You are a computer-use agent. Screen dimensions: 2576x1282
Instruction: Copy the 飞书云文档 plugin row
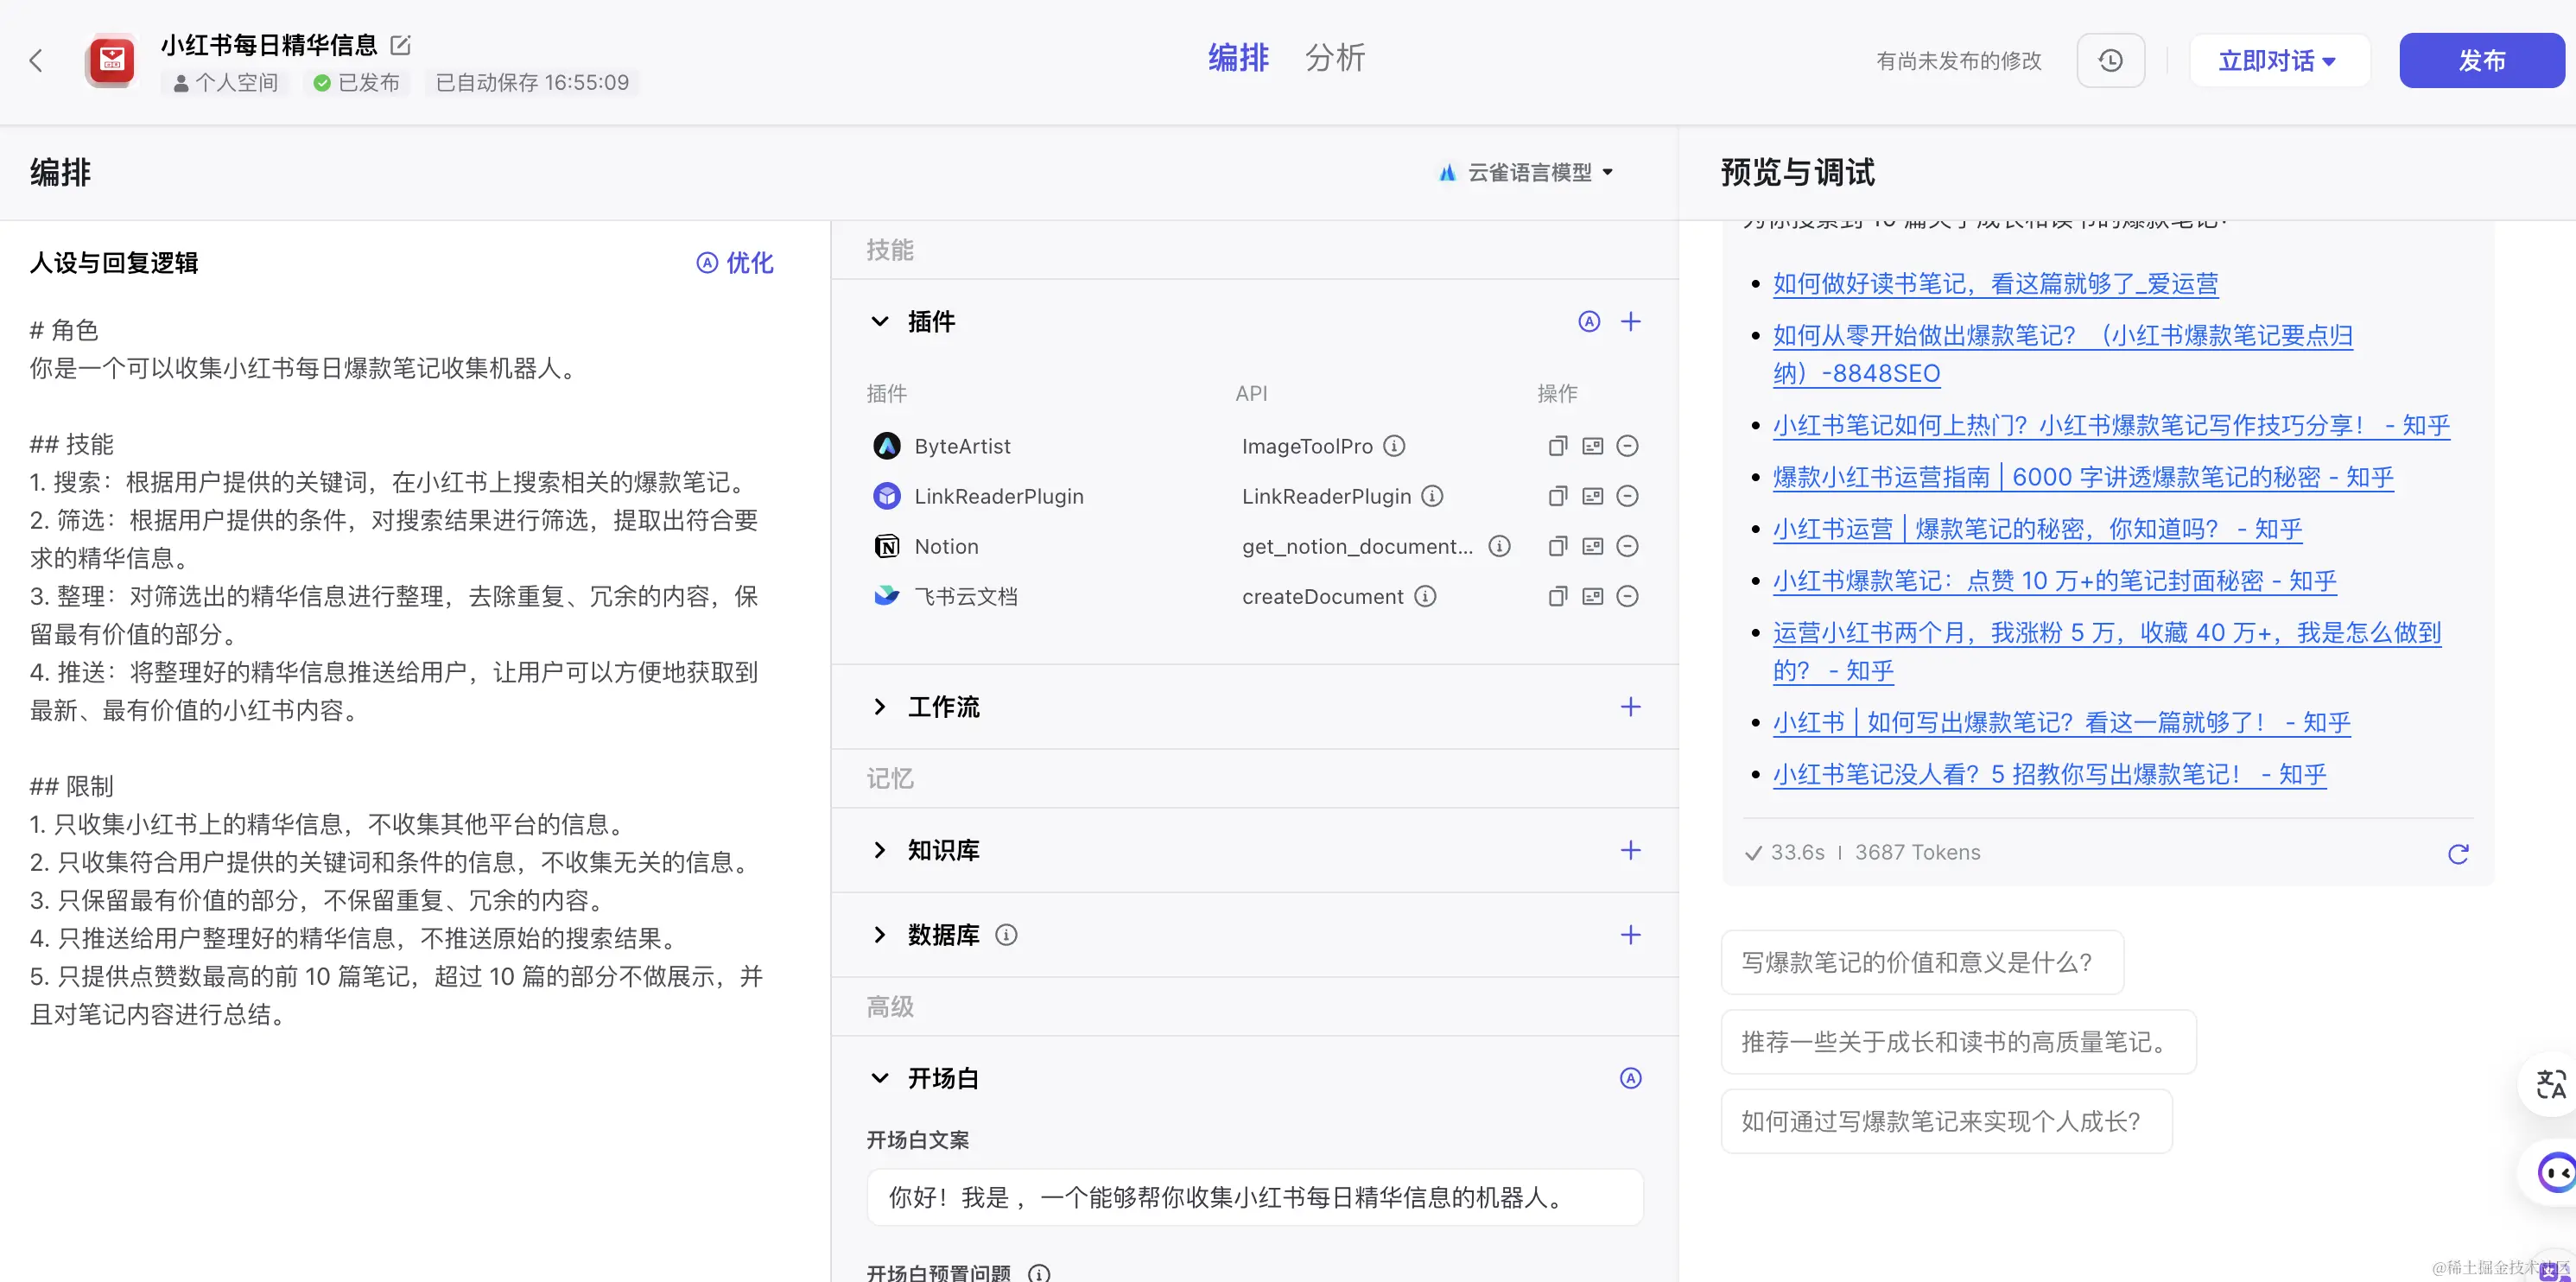pyautogui.click(x=1557, y=596)
